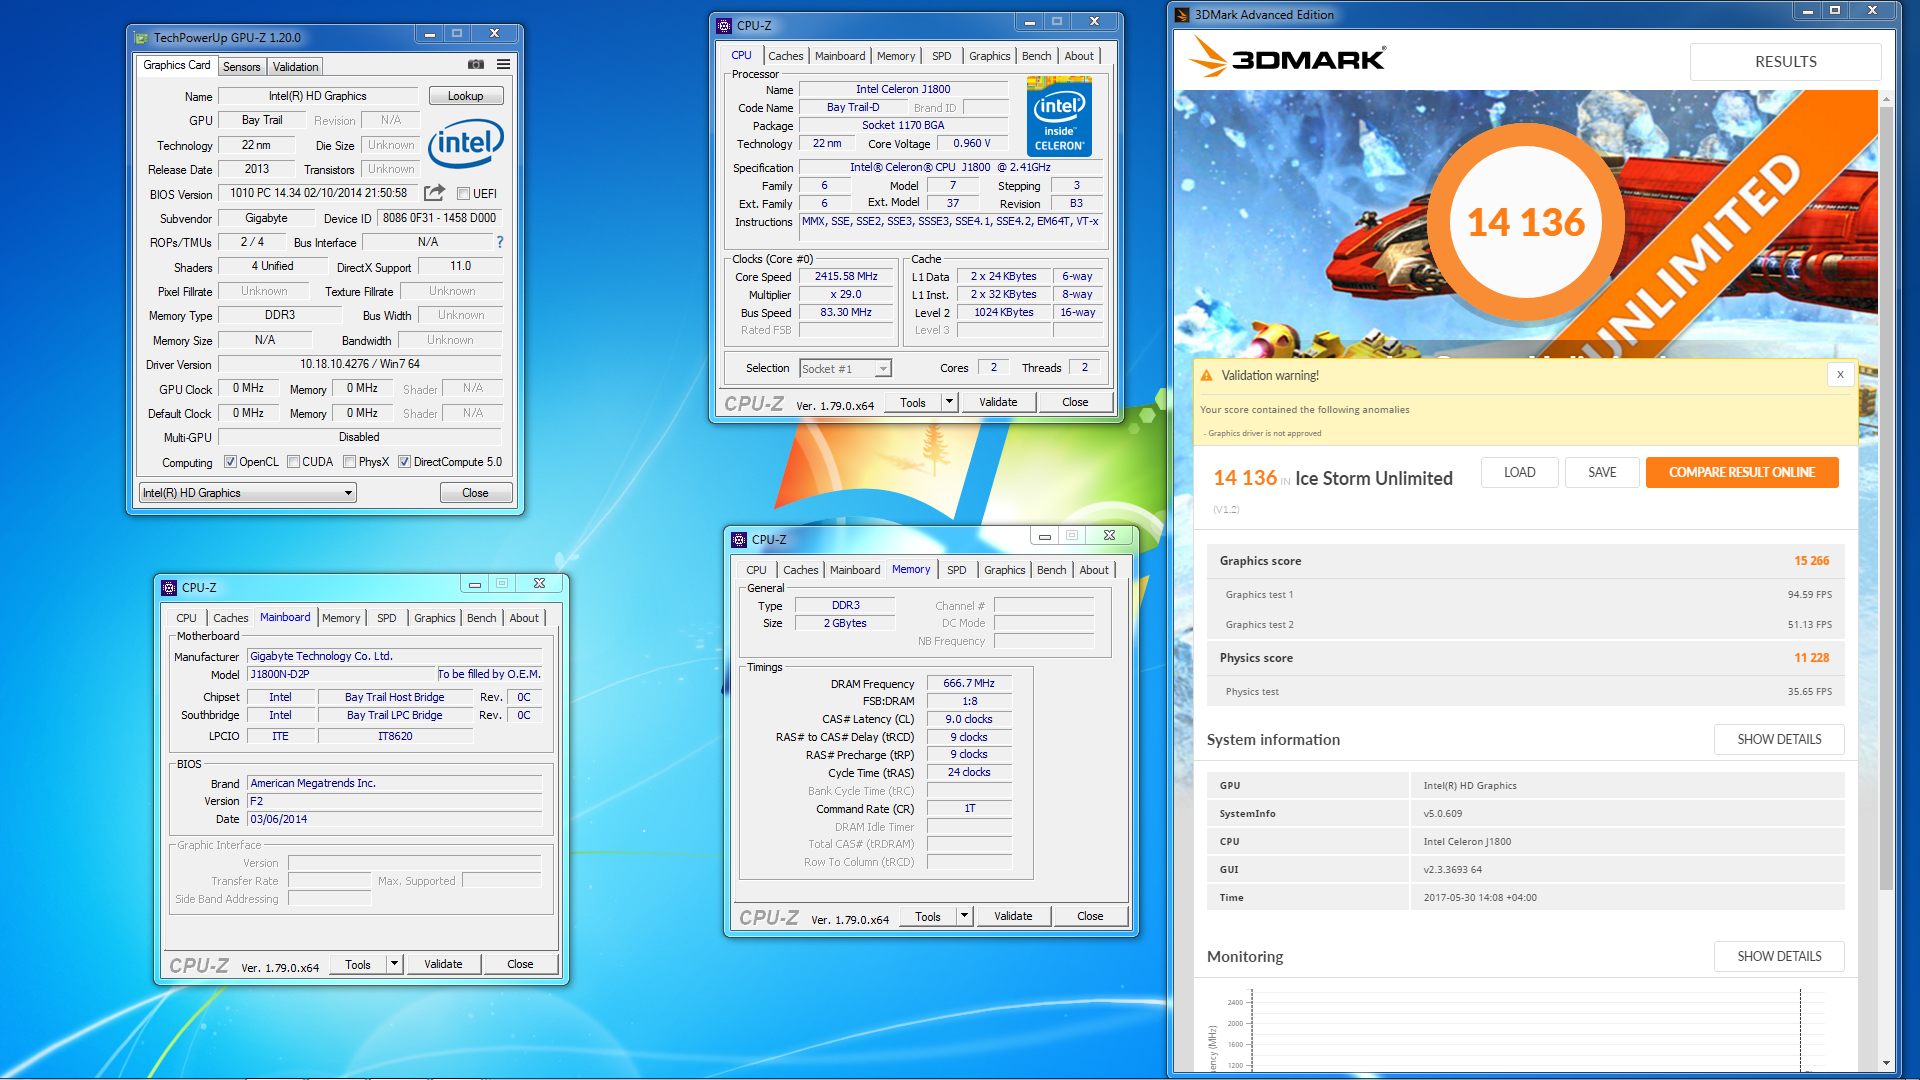This screenshot has width=1920, height=1080.
Task: Click COMPARE RESULT ONLINE button
Action: [x=1741, y=472]
